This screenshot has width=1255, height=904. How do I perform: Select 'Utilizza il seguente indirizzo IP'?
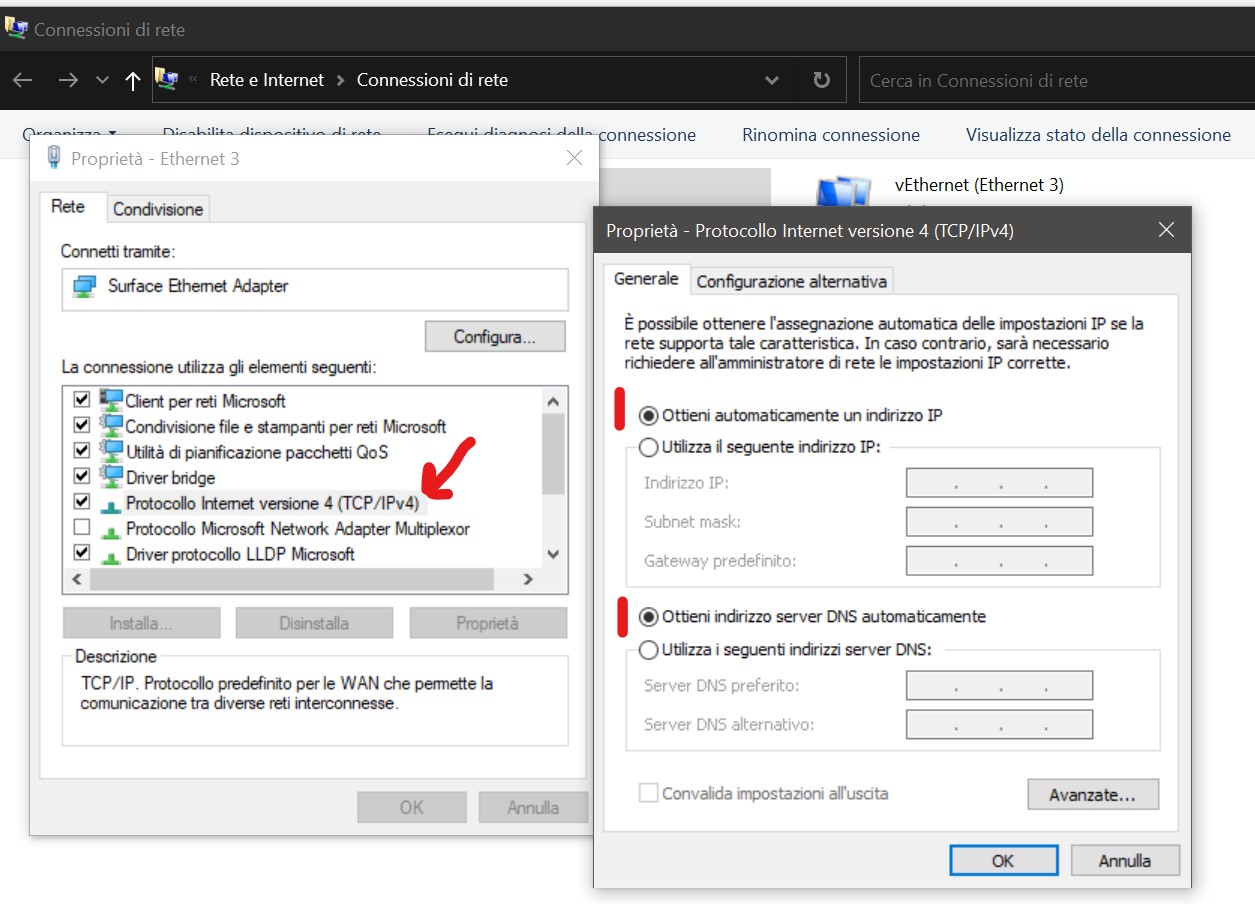[x=649, y=447]
